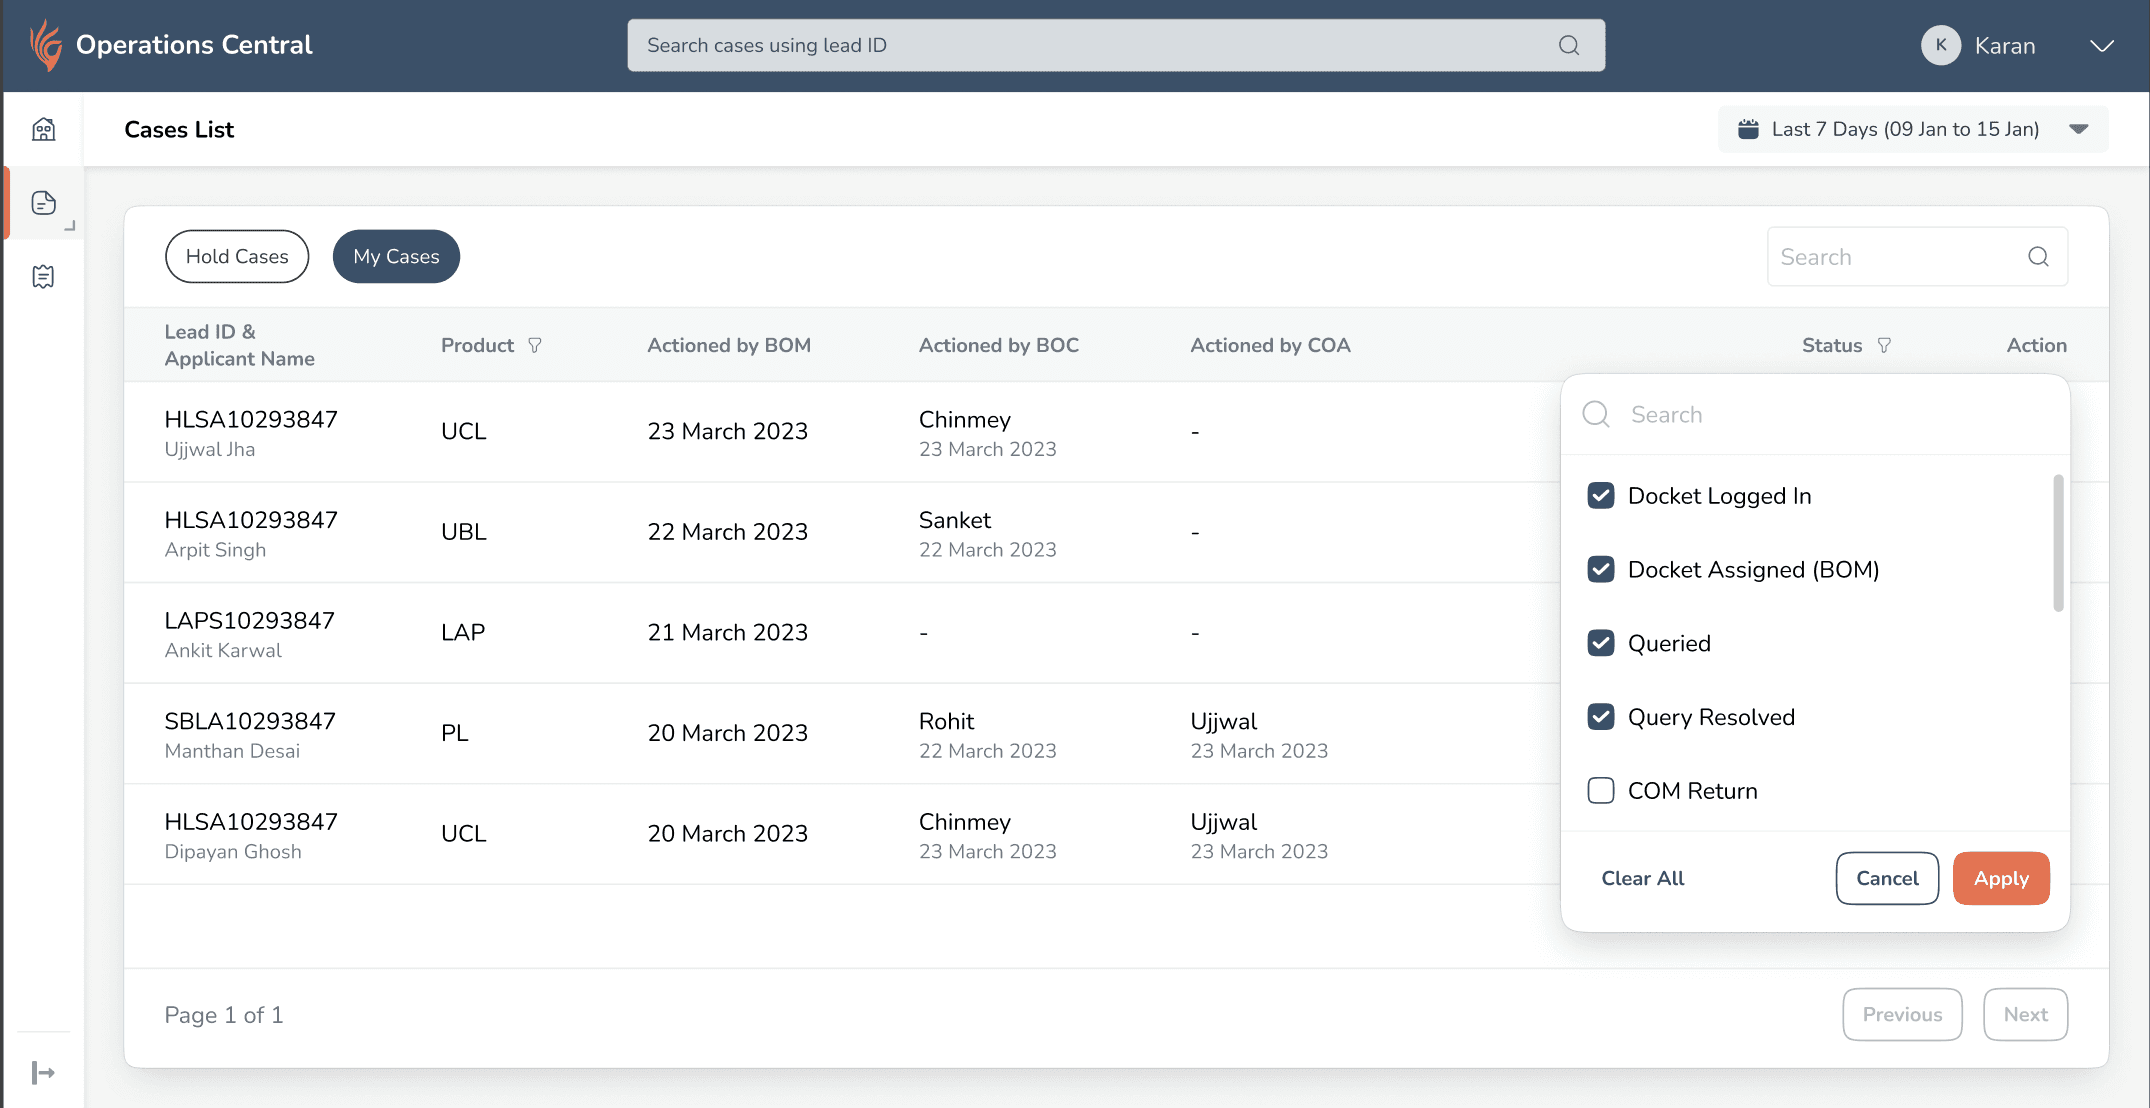This screenshot has width=2150, height=1108.
Task: Click the magnifier in lead ID search bar
Action: pyautogui.click(x=1569, y=45)
